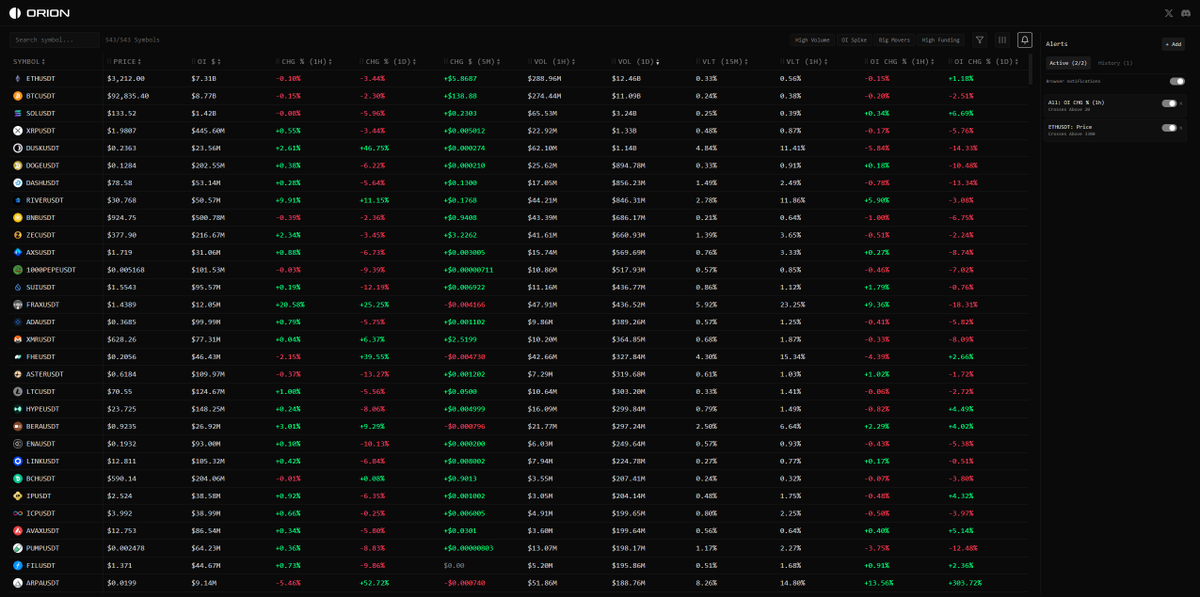Screen dimensions: 1200x597
Task: Select the FRAXUSDT symbol row
Action: [520, 304]
